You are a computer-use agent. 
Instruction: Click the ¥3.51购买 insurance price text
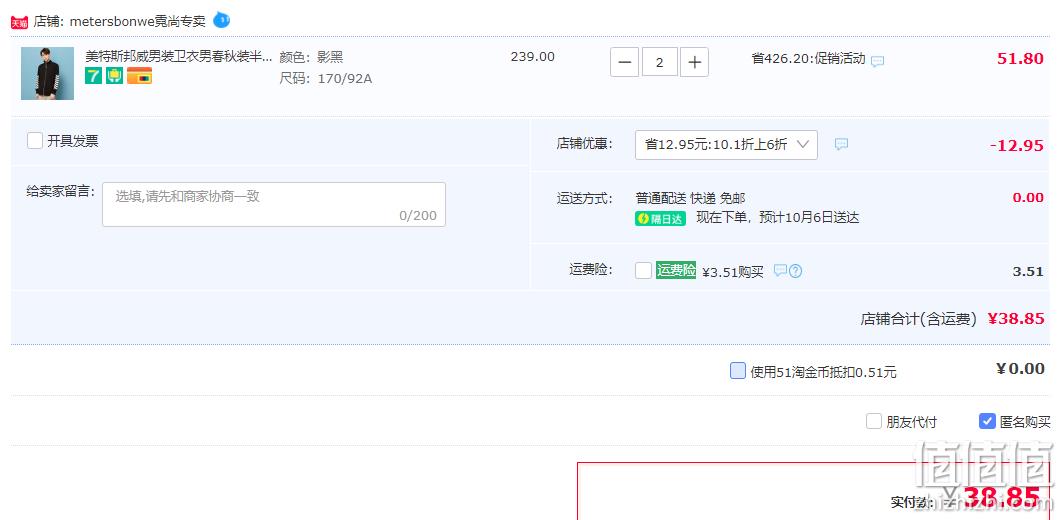(x=733, y=273)
